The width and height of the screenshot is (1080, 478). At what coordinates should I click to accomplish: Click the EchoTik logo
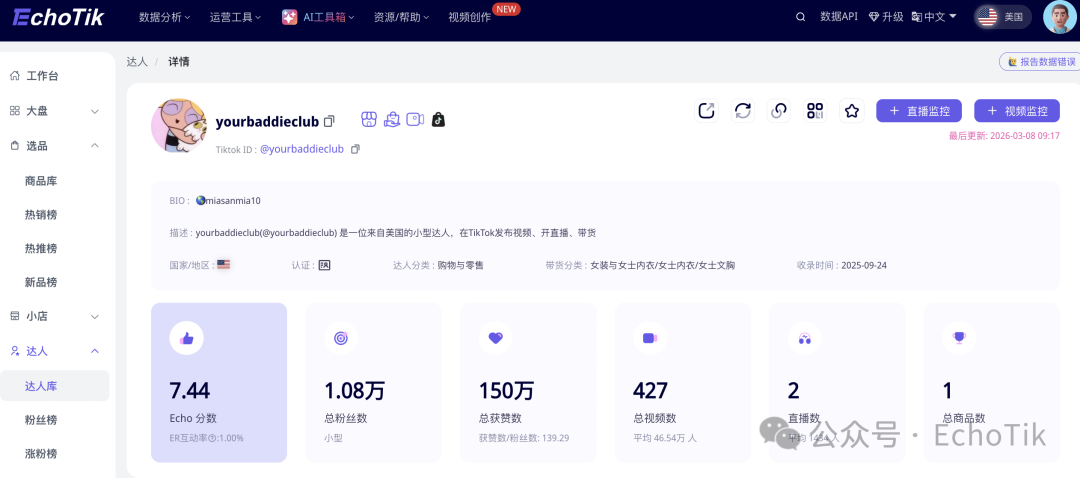(59, 17)
